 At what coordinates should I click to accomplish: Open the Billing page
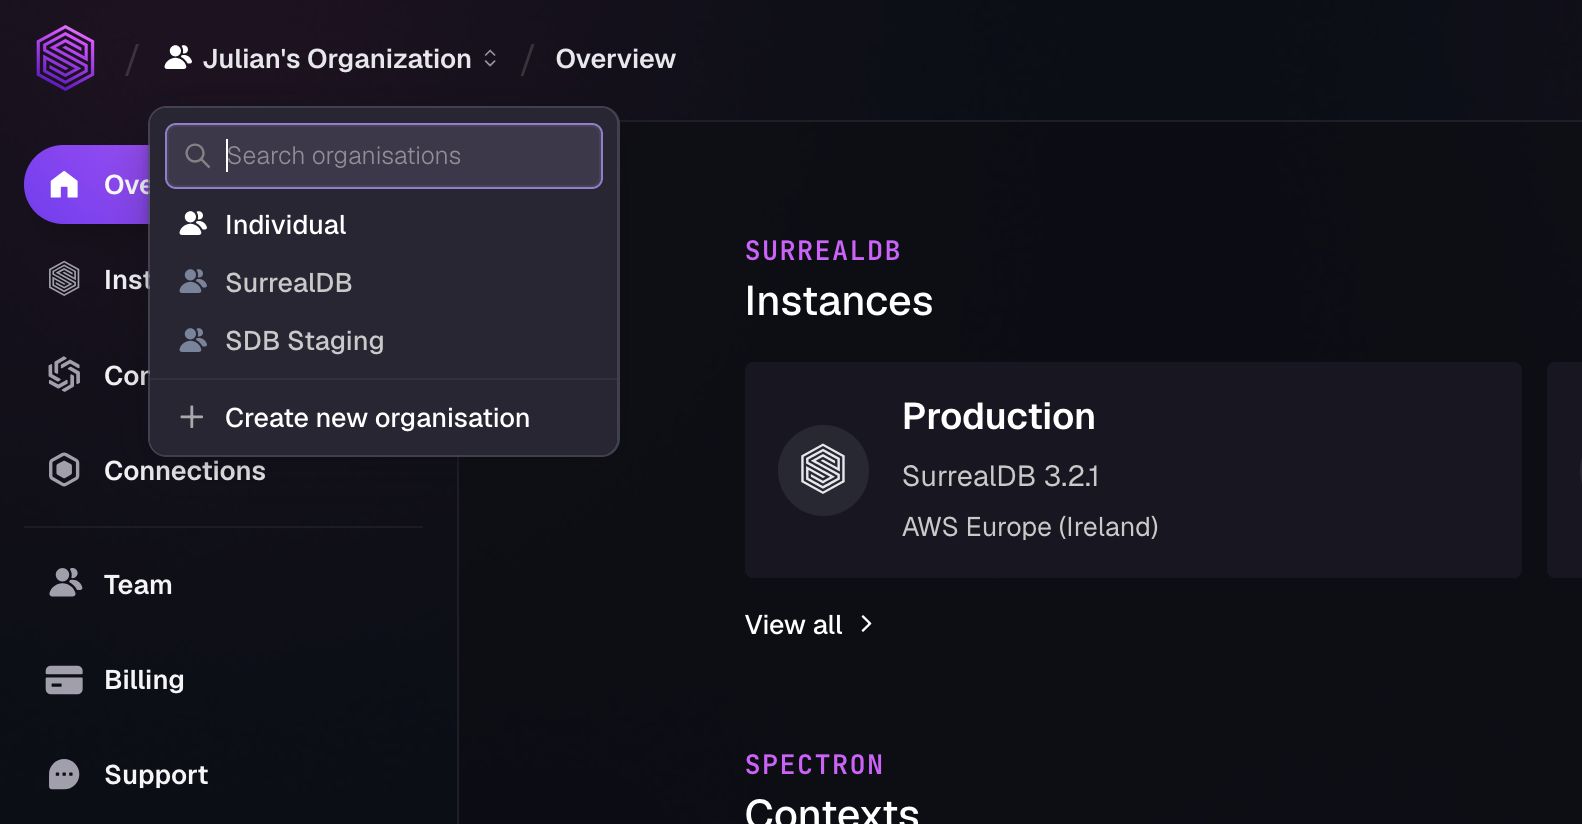tap(222, 680)
